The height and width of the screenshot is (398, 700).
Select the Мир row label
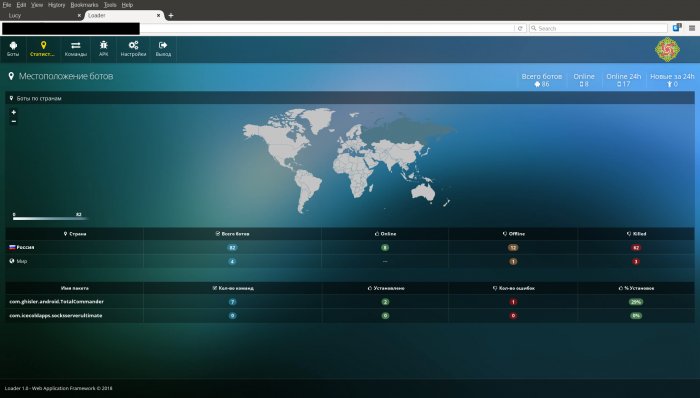pos(21,261)
